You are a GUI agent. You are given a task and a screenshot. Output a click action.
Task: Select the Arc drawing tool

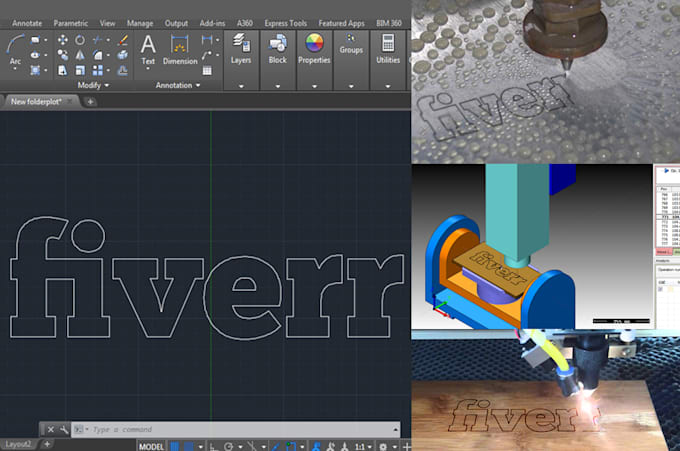pos(15,49)
